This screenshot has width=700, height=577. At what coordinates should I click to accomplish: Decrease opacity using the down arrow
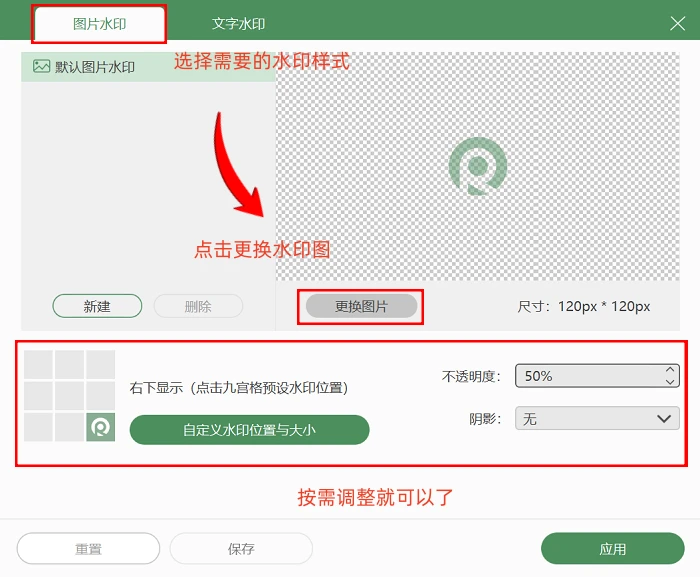point(669,382)
